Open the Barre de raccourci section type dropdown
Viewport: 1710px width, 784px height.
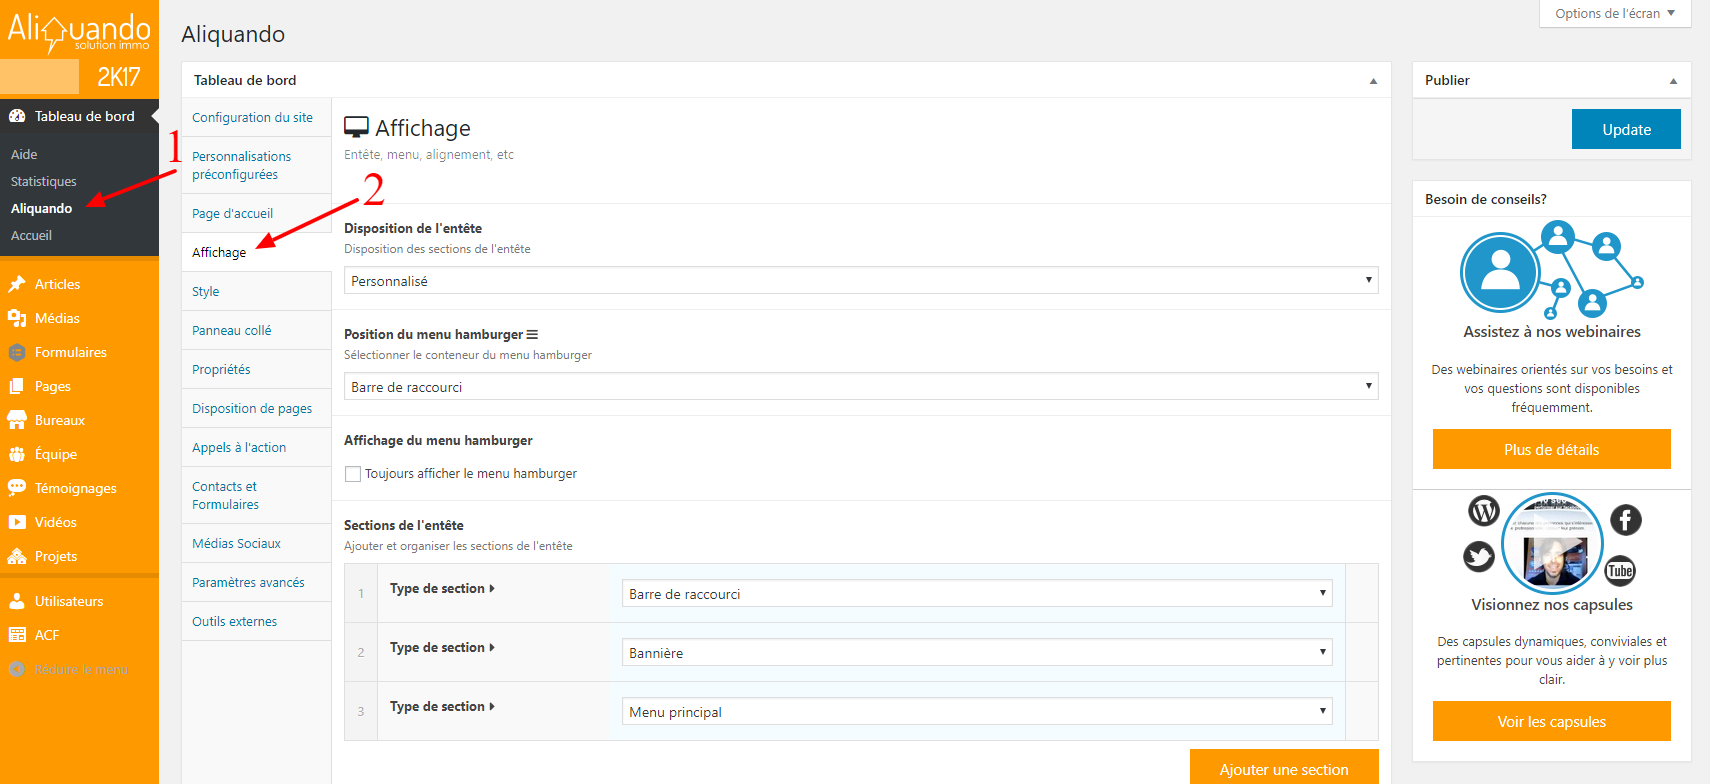point(977,594)
